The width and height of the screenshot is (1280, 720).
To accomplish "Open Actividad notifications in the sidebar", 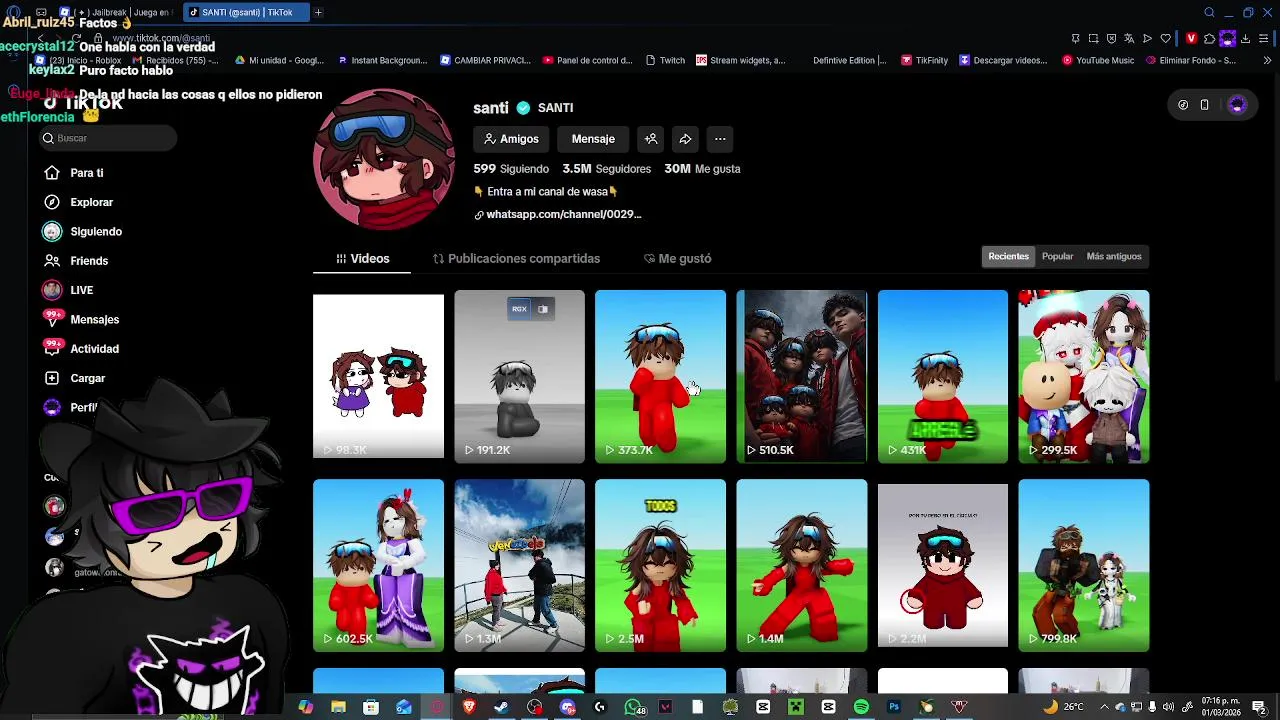I will coord(81,349).
